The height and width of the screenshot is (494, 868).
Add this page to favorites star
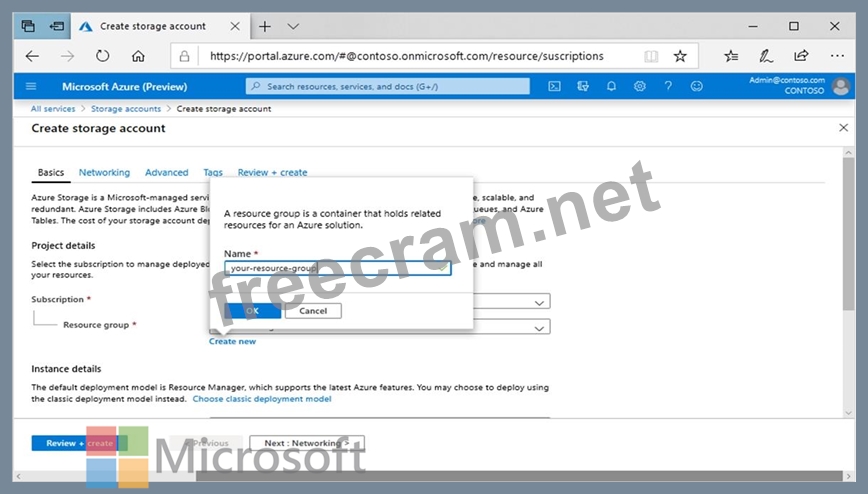[680, 56]
